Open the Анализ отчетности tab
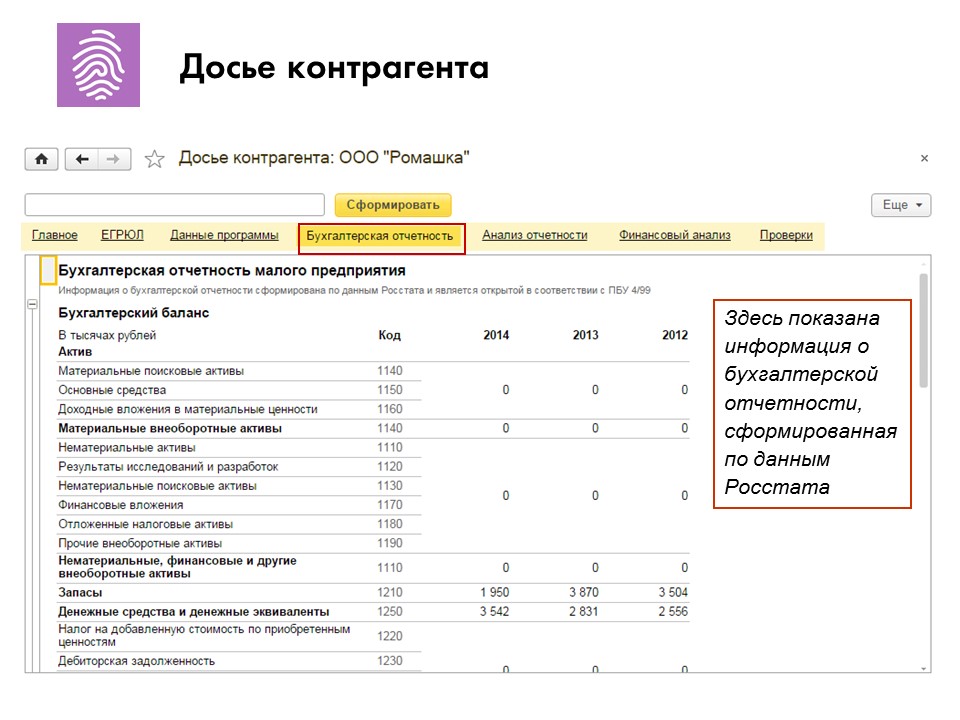The width and height of the screenshot is (960, 720). coord(534,235)
